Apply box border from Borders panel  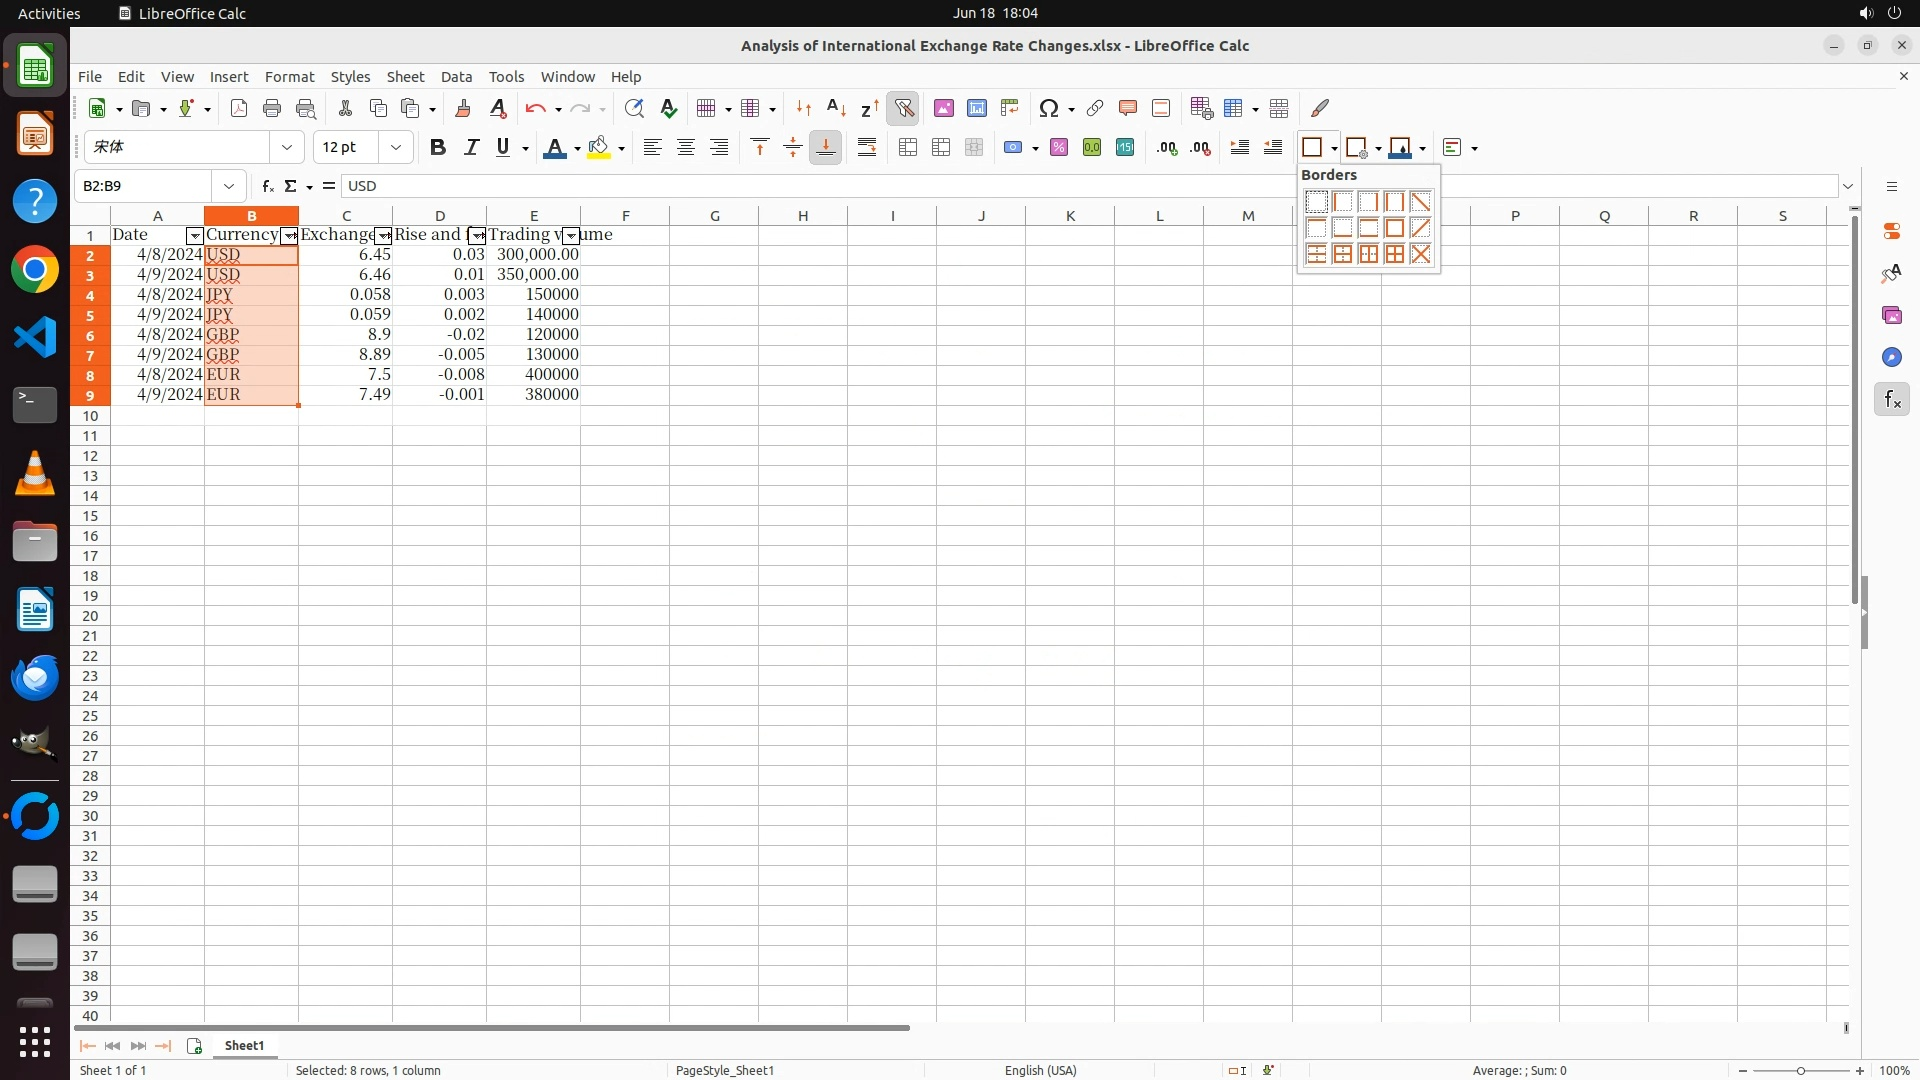1394,228
